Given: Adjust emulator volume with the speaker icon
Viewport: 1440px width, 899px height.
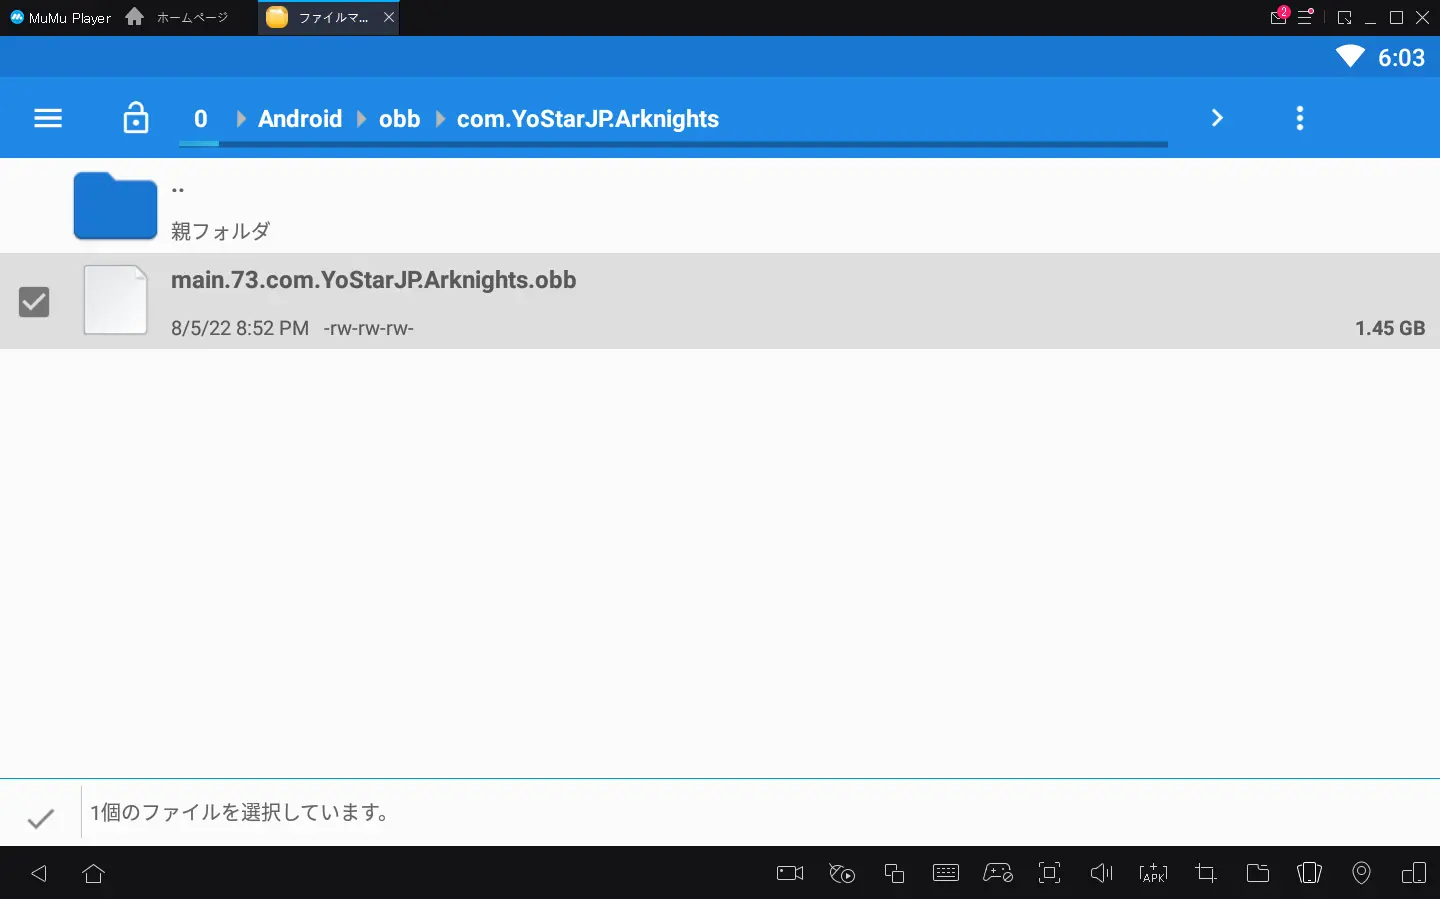Looking at the screenshot, I should 1101,873.
